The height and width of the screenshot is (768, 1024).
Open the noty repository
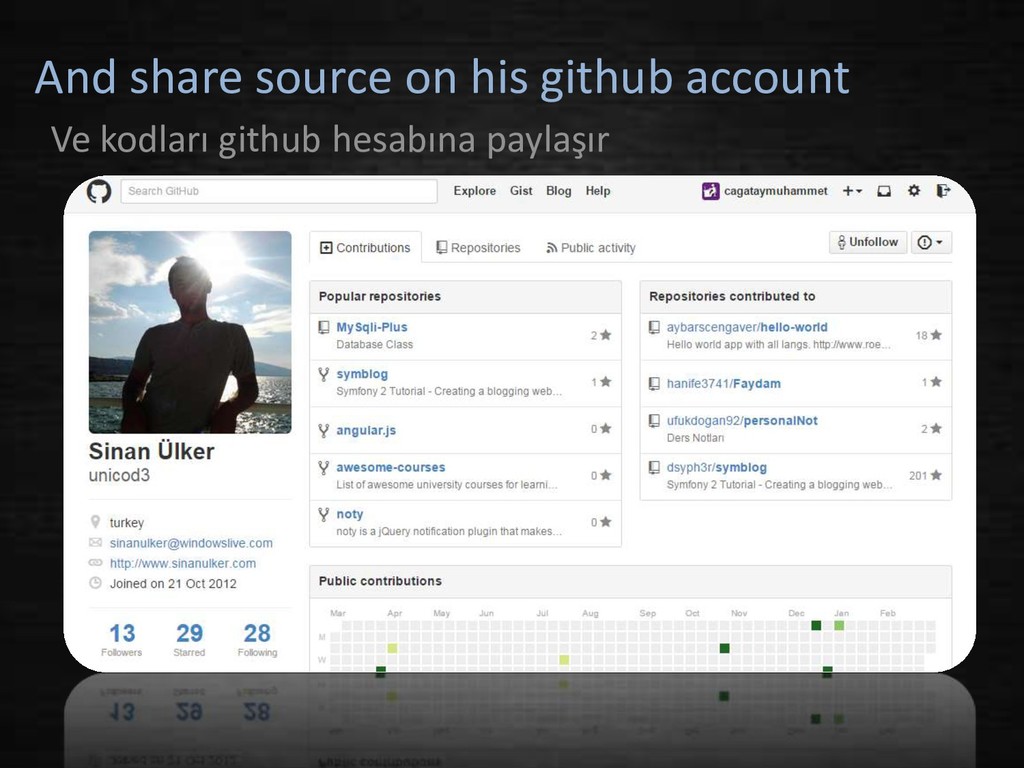(349, 515)
